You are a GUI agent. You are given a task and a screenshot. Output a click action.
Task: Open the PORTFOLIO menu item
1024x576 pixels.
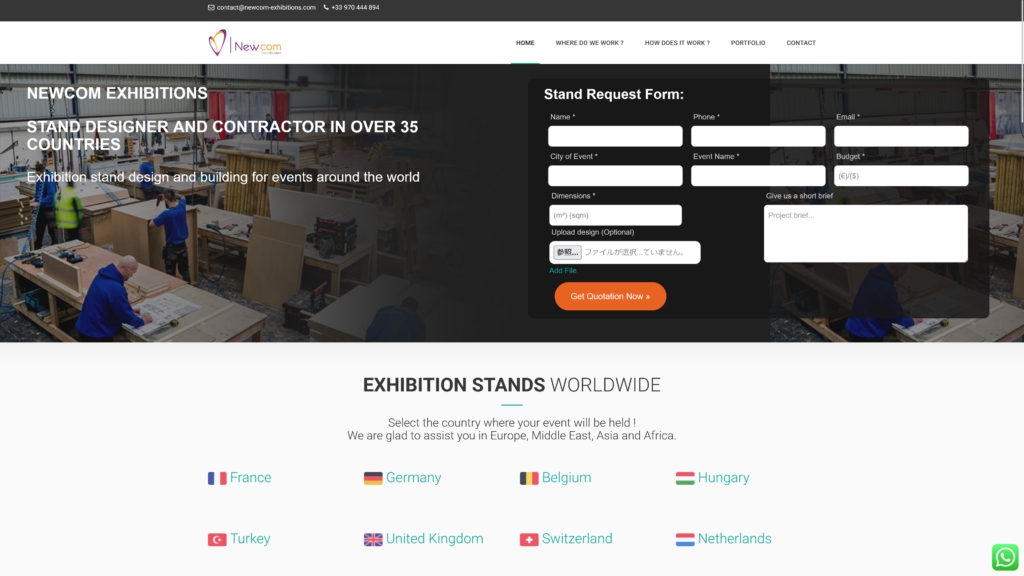[x=748, y=43]
